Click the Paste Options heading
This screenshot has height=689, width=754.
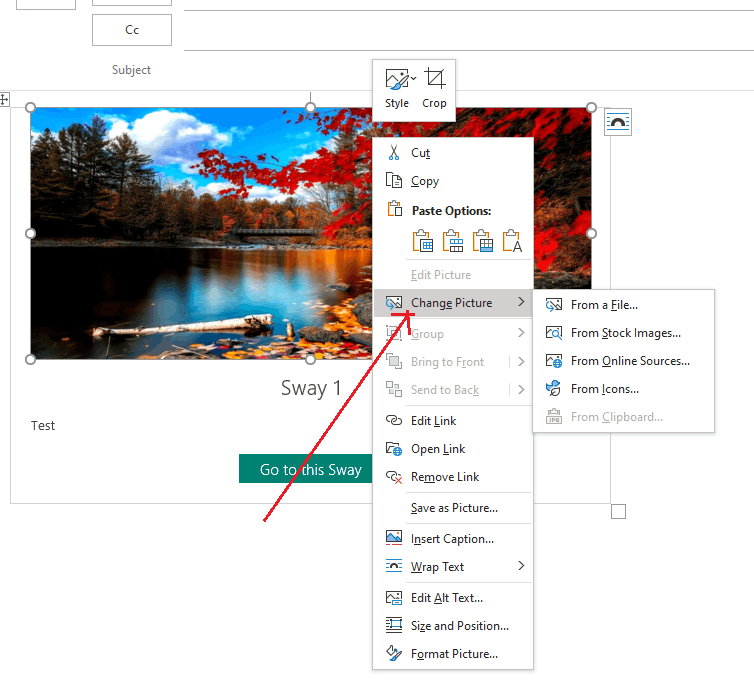click(x=452, y=211)
